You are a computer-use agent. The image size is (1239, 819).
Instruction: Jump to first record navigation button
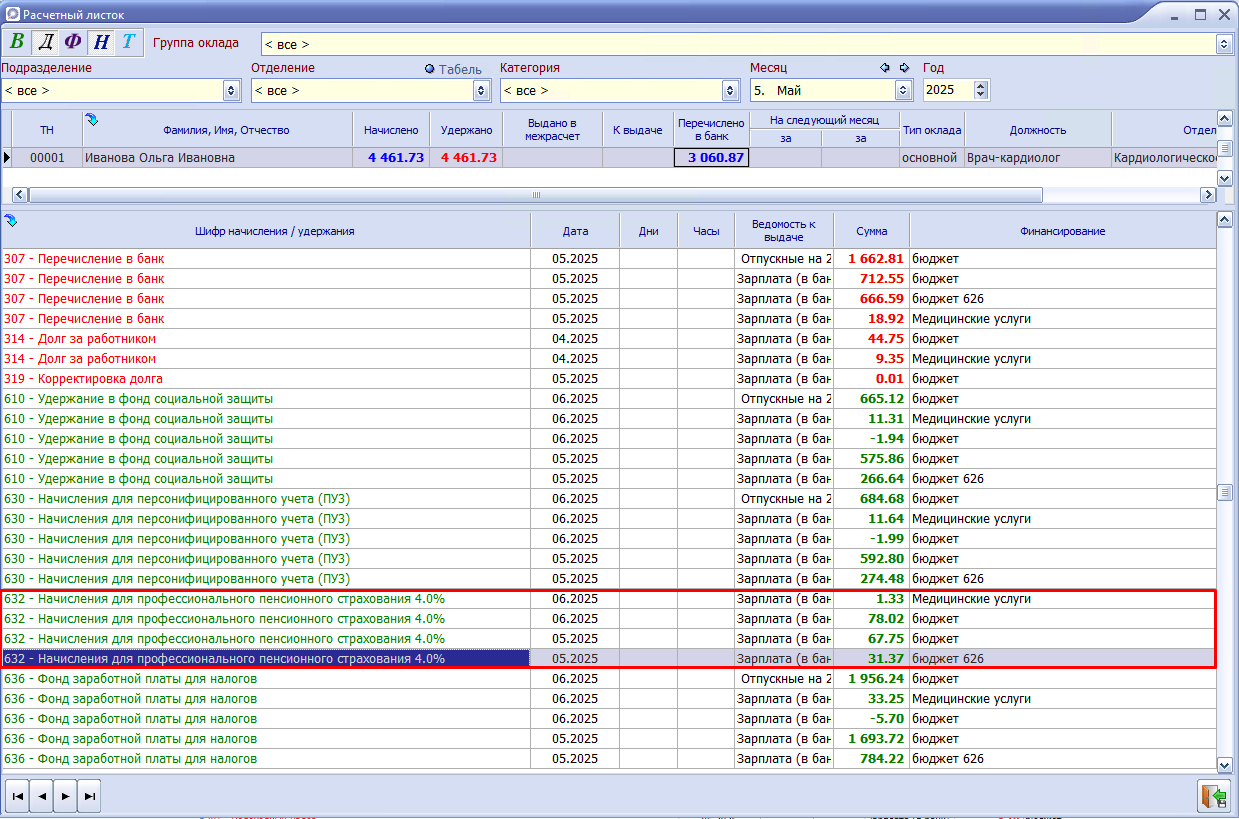coord(18,796)
